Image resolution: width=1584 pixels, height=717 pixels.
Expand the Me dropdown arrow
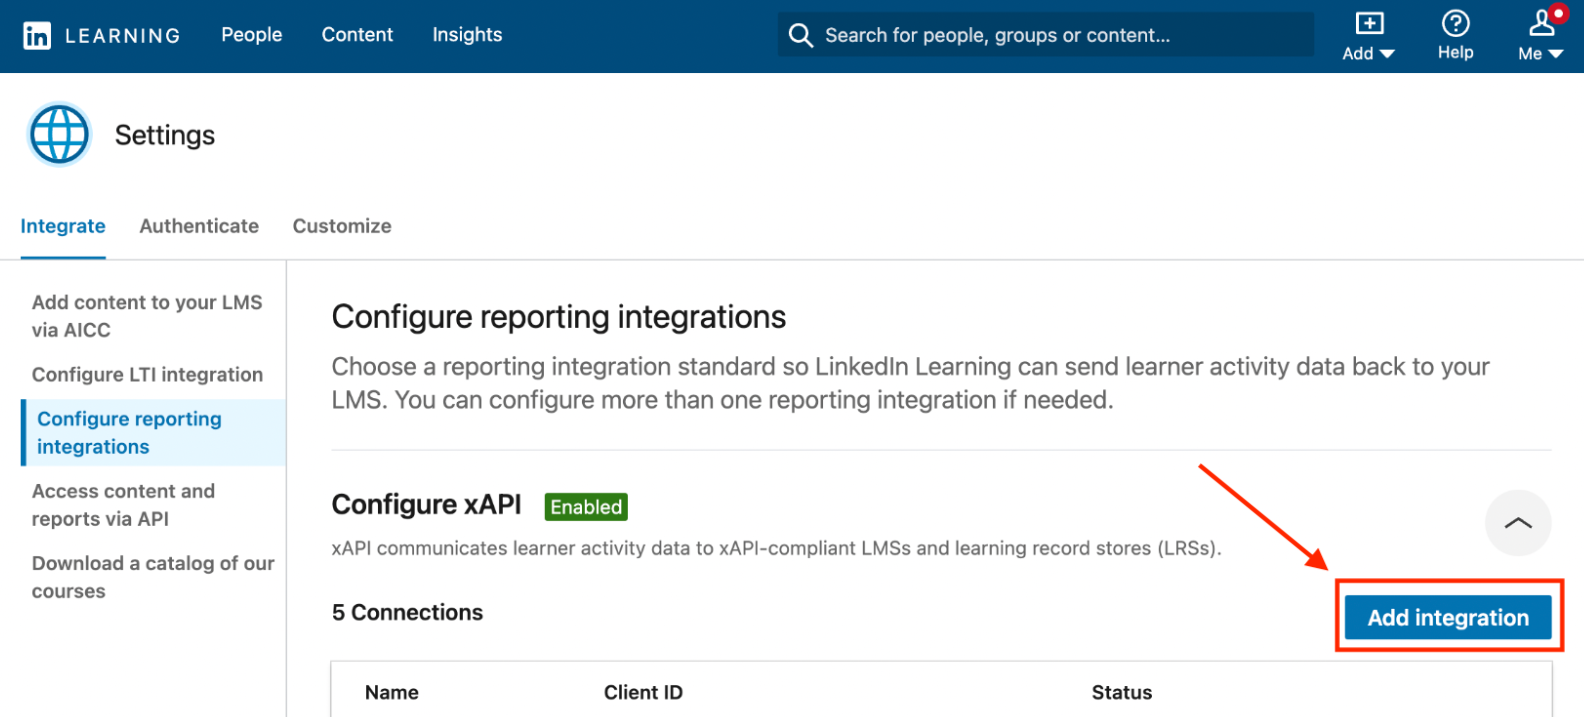point(1555,54)
